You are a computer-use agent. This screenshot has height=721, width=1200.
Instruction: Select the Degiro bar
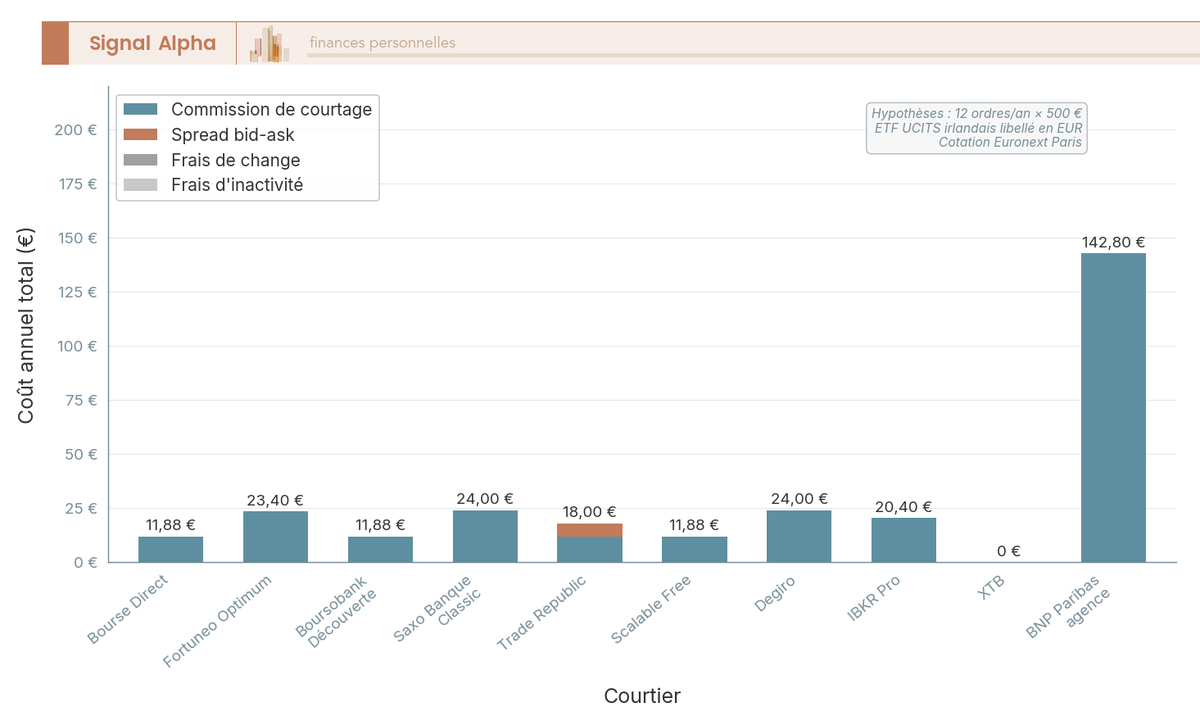pyautogui.click(x=799, y=536)
